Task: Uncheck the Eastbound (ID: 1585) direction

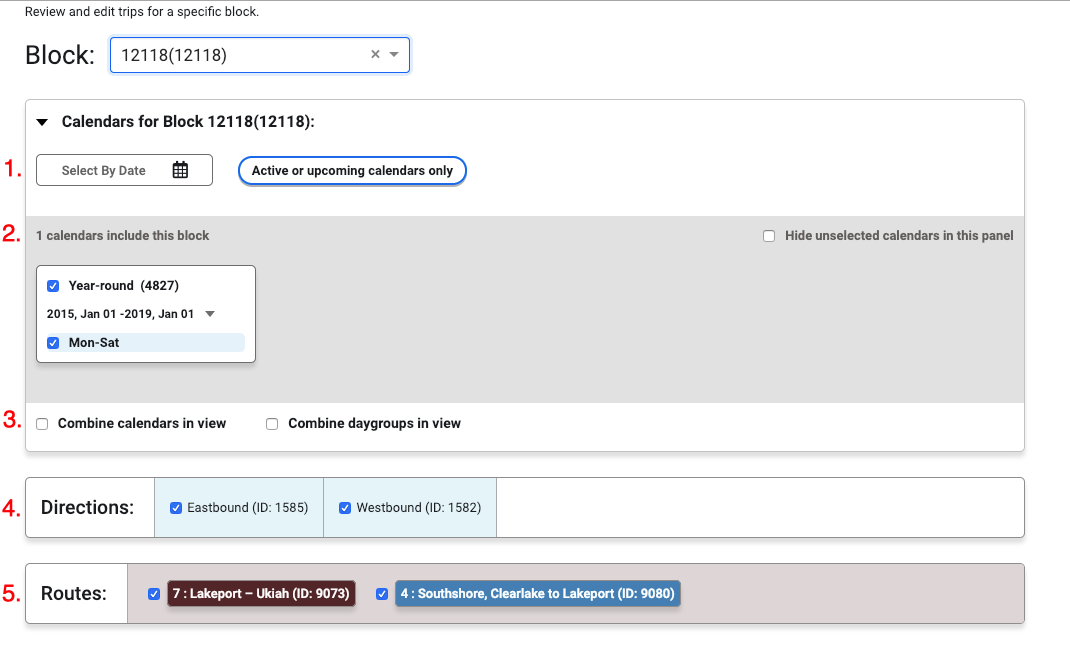Action: tap(176, 508)
